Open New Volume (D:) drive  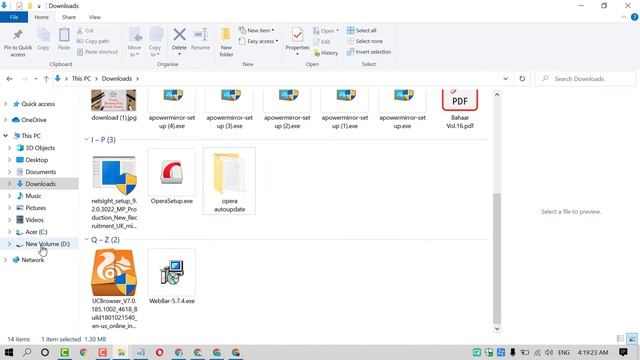(47, 244)
